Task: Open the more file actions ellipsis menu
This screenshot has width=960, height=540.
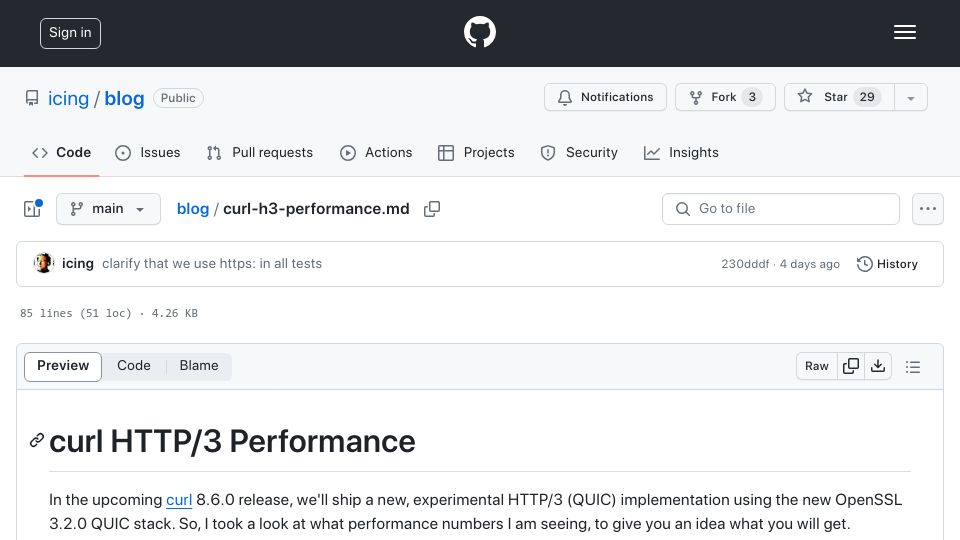Action: point(928,209)
